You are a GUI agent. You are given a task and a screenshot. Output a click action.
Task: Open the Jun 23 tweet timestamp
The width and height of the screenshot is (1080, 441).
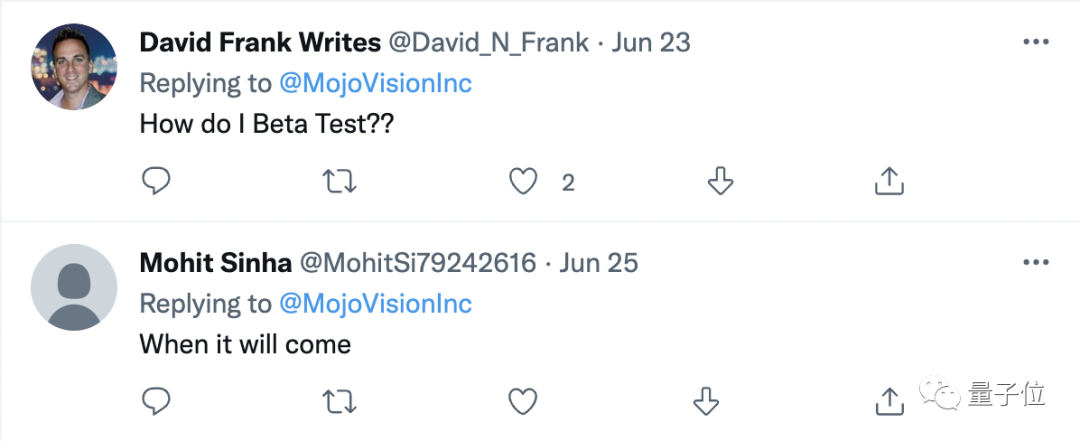(x=650, y=43)
